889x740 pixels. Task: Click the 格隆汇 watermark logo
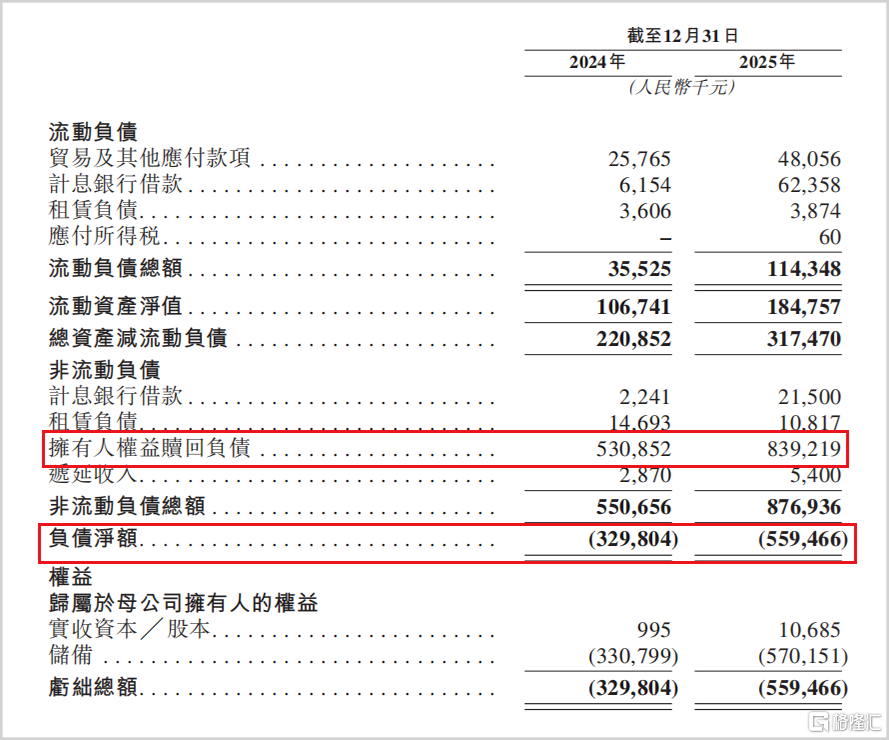[845, 722]
